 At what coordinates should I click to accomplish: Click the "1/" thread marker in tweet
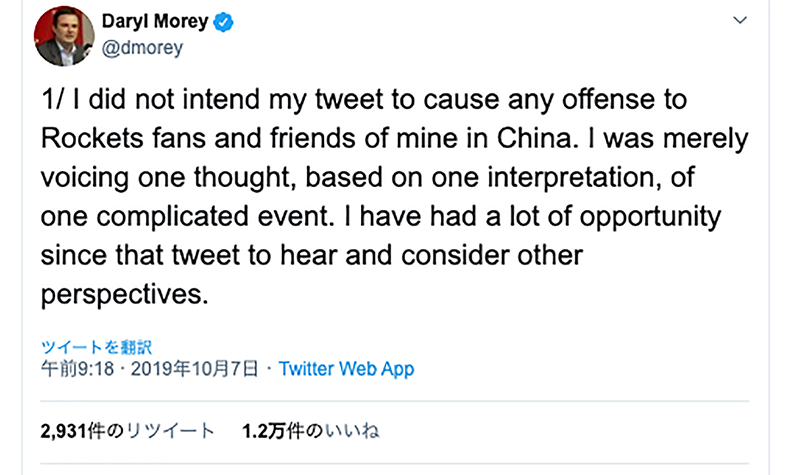tap(54, 102)
